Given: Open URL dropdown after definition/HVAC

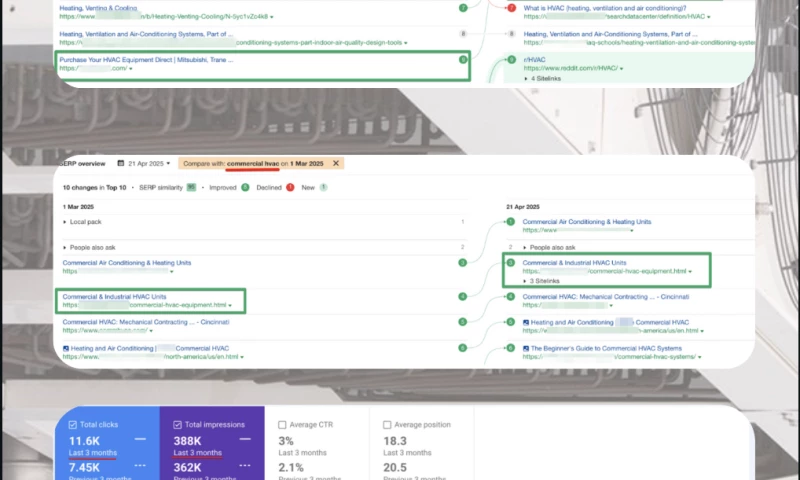Looking at the screenshot, I should [708, 17].
